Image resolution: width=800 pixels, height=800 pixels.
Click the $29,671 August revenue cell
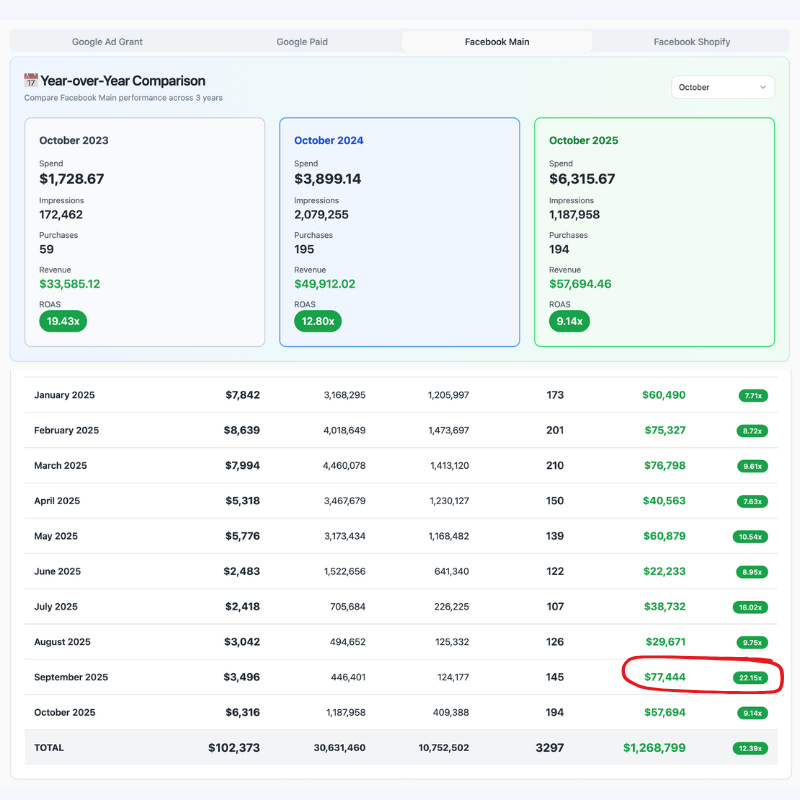pyautogui.click(x=665, y=642)
